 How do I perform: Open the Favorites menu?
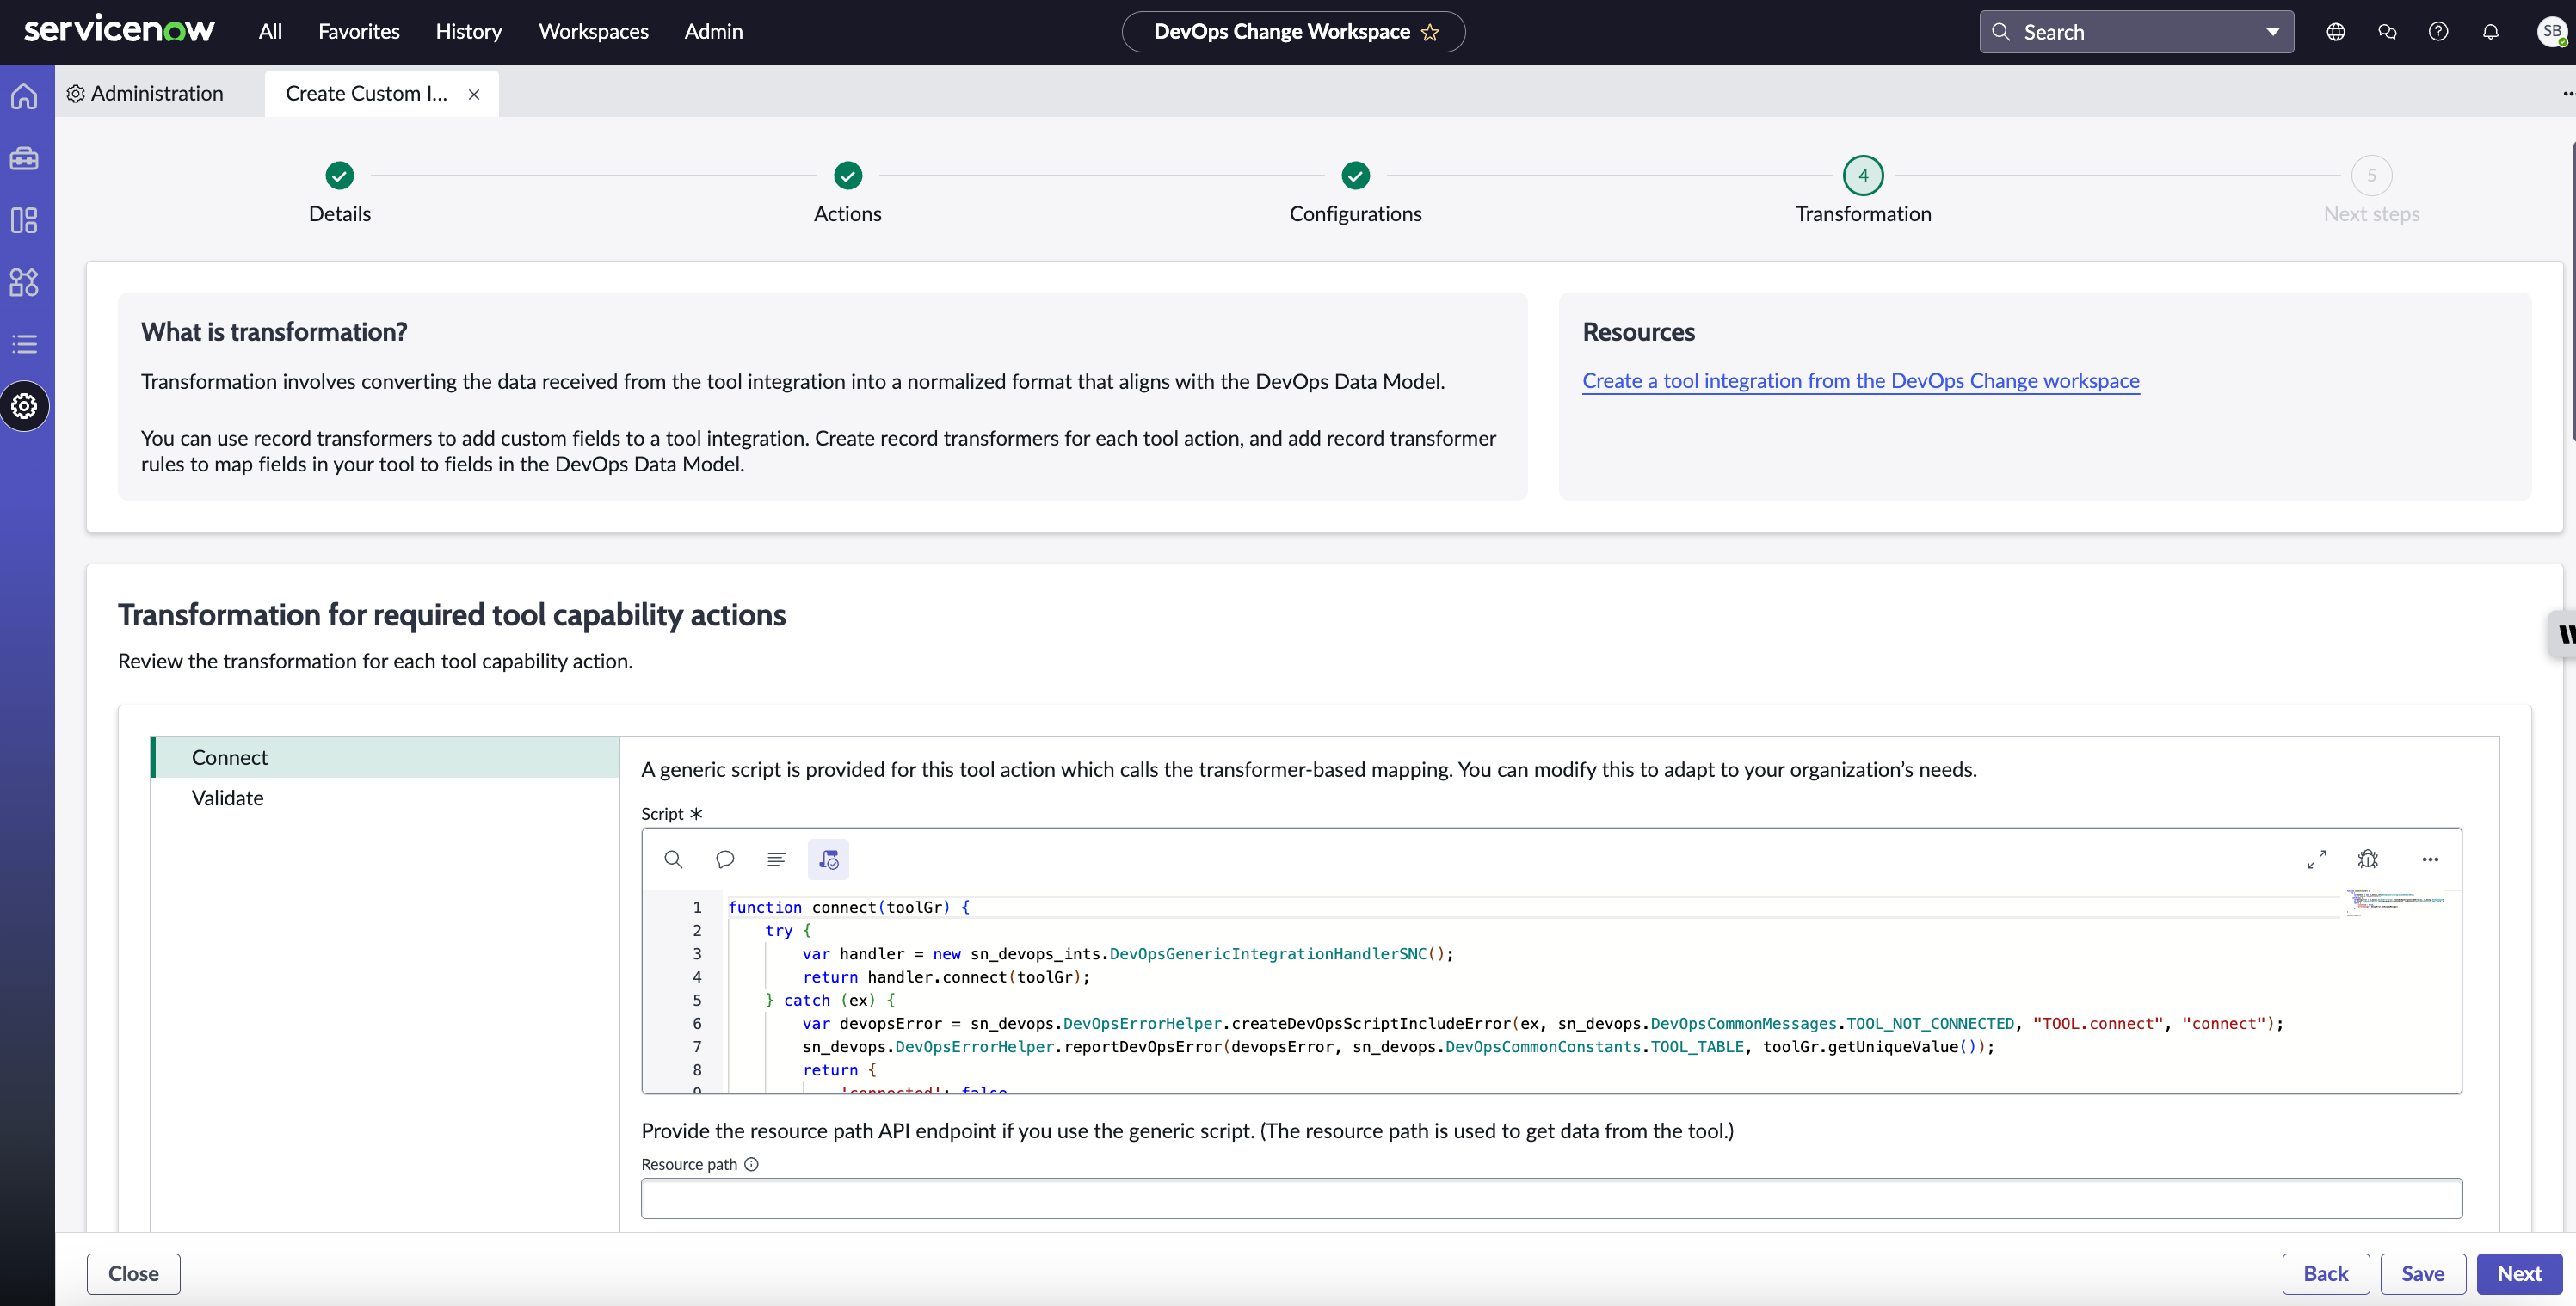(359, 31)
